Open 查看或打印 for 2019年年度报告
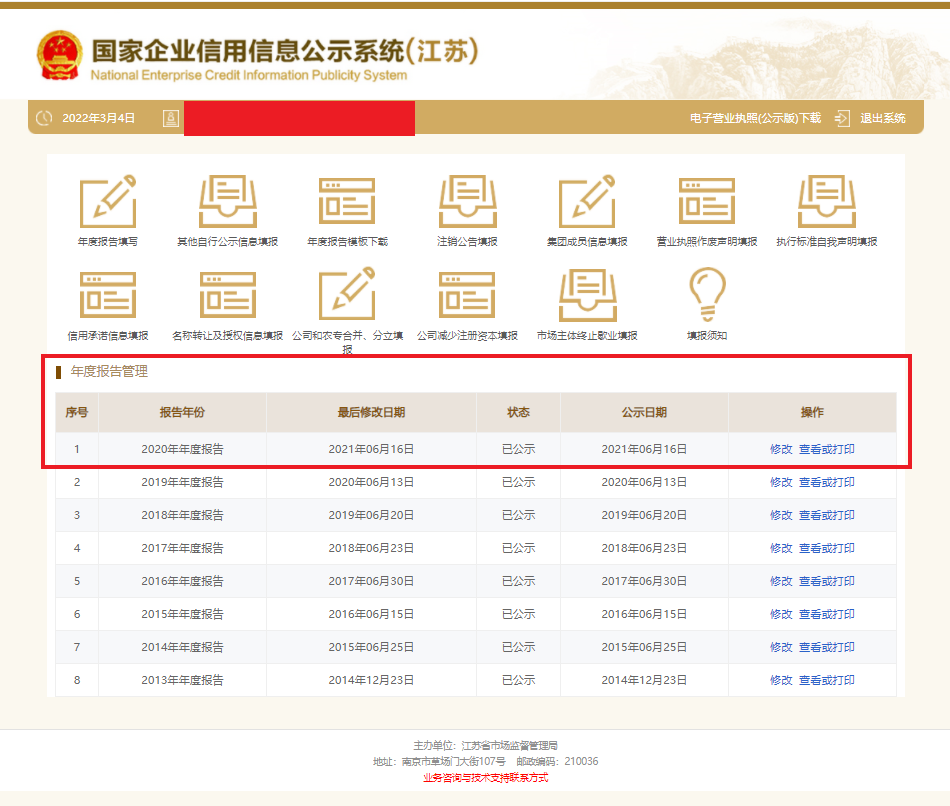Screen dimensions: 950x806 click(826, 482)
